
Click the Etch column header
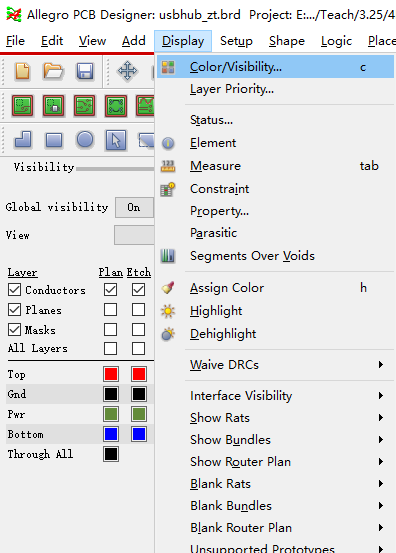pyautogui.click(x=139, y=272)
